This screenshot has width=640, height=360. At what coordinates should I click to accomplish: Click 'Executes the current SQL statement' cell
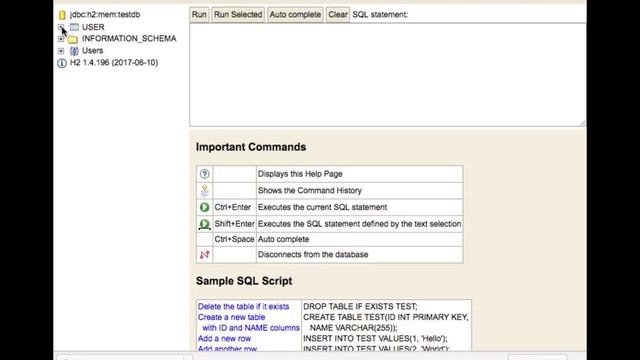click(x=360, y=207)
